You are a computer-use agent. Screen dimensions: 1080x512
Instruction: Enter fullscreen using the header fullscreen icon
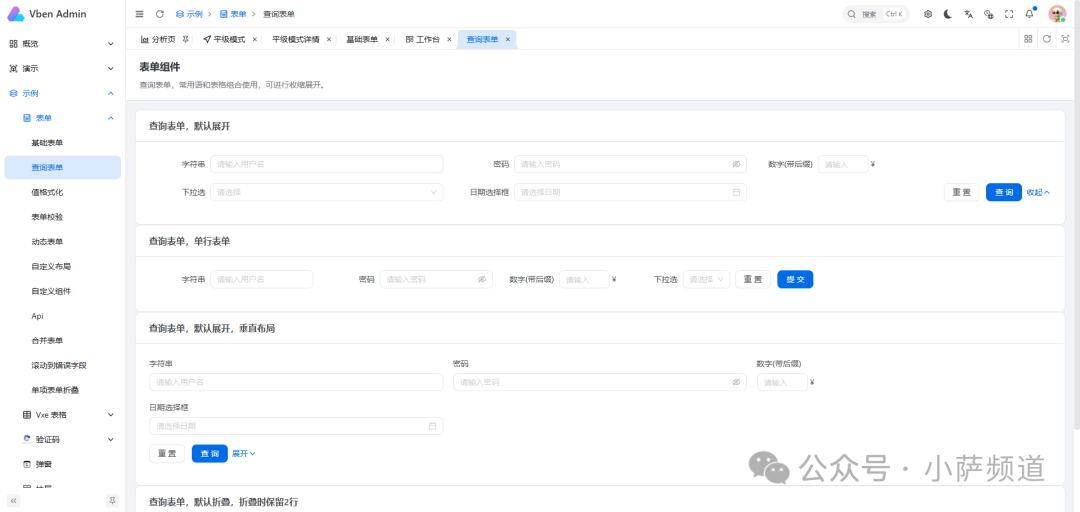pyautogui.click(x=1009, y=14)
